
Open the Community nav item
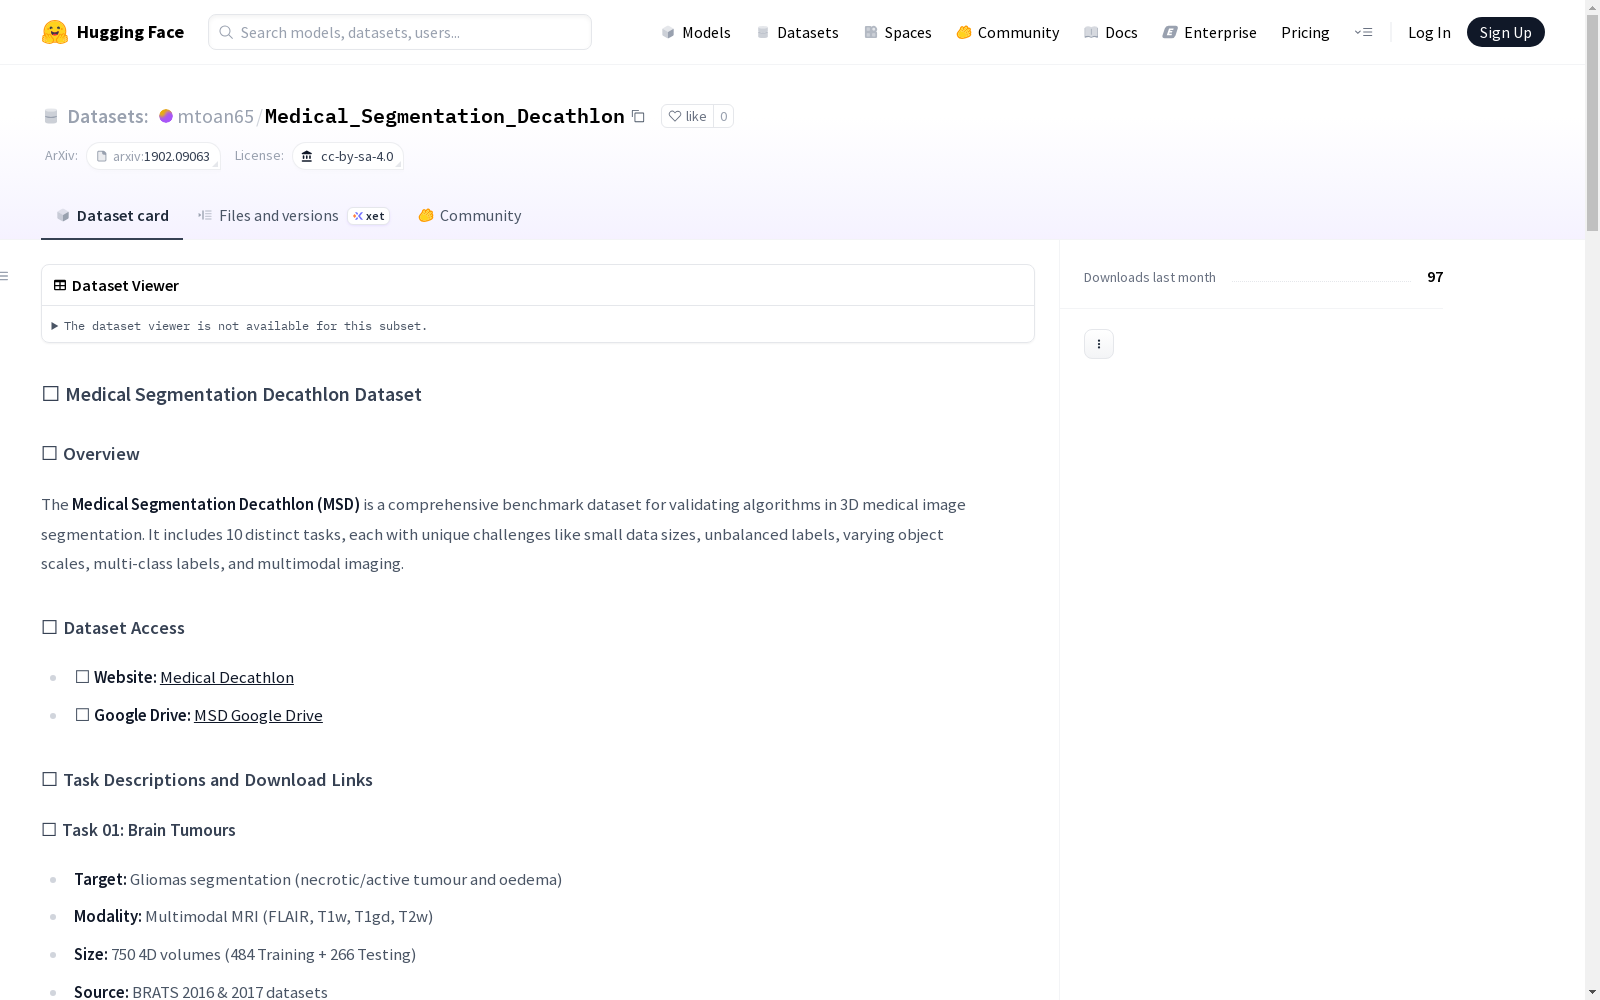(x=1007, y=32)
